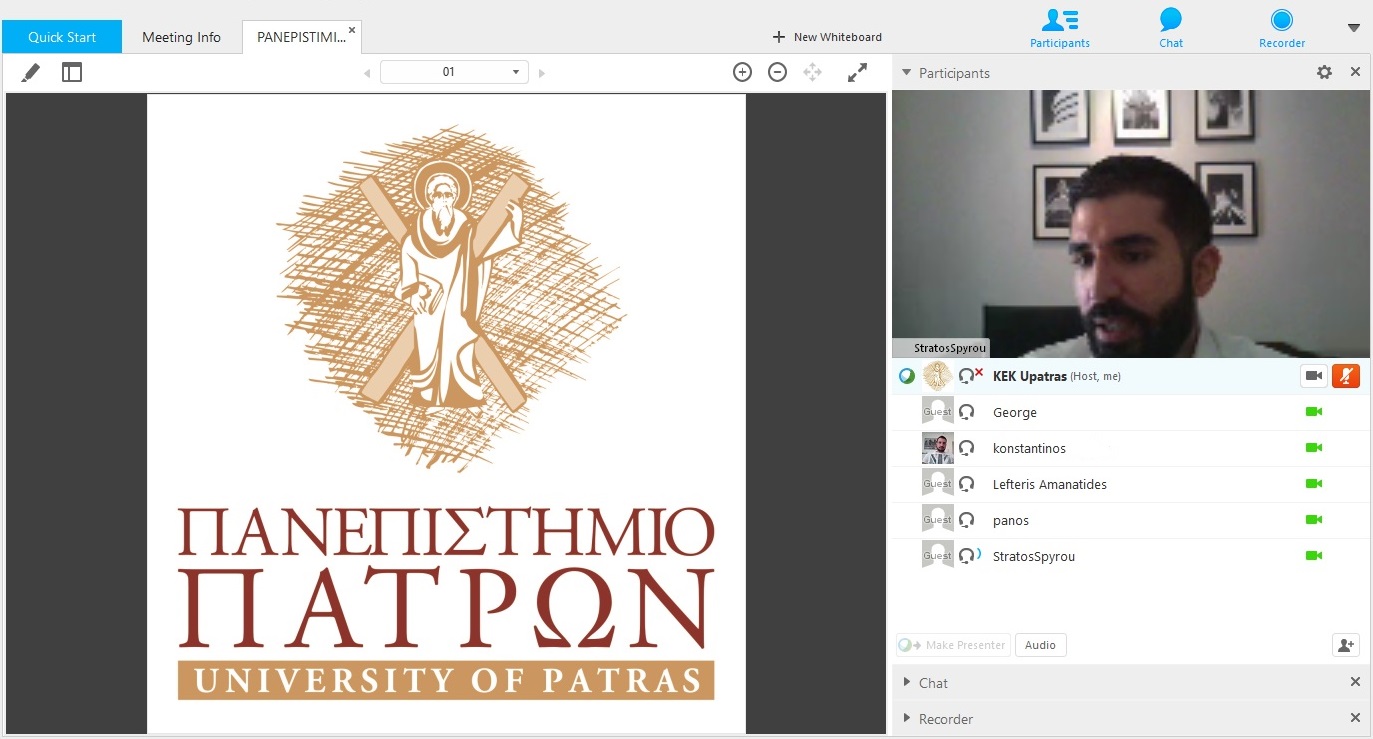This screenshot has width=1373, height=739.
Task: Click Lefteris Amanatides's headset icon
Action: (x=966, y=484)
